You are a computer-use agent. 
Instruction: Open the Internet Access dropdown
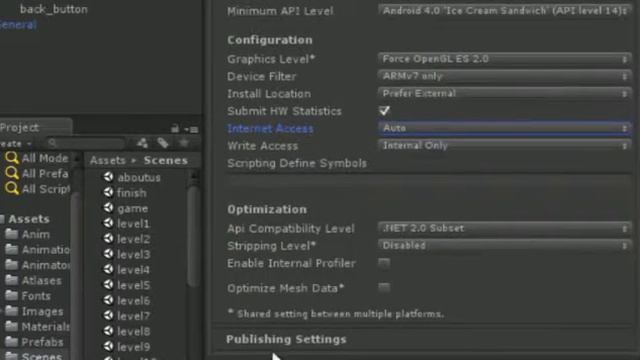(504, 128)
